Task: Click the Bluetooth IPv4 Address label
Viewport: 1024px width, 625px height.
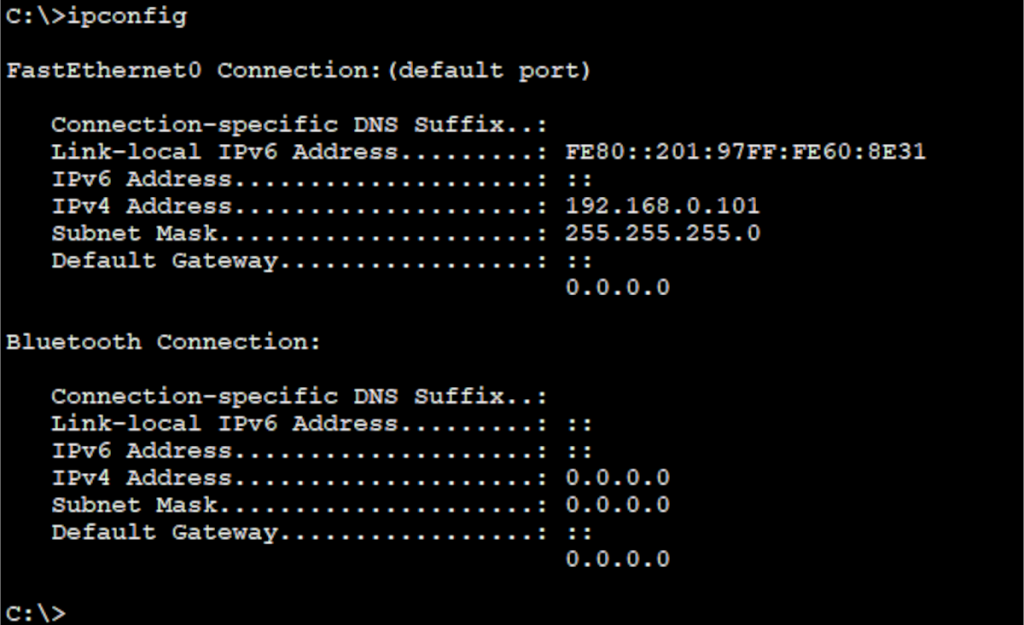Action: [141, 478]
